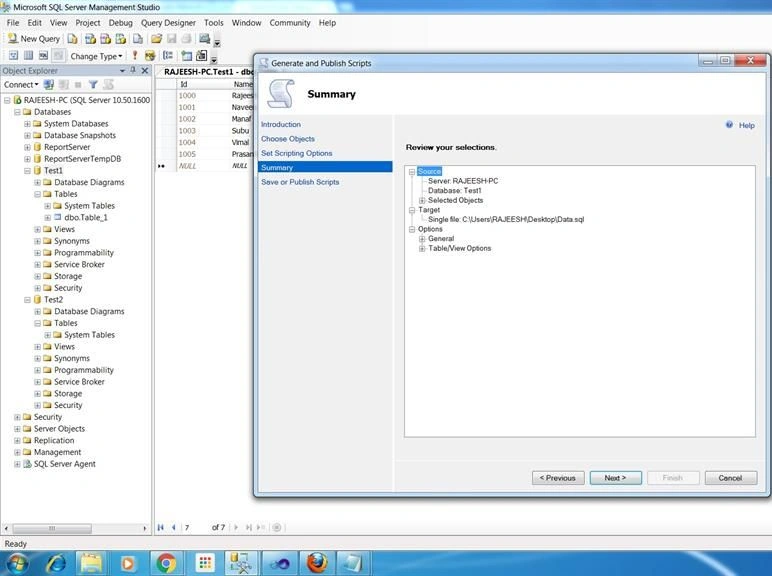Click the Add Table icon
The width and height of the screenshot is (772, 576).
pyautogui.click(x=187, y=56)
